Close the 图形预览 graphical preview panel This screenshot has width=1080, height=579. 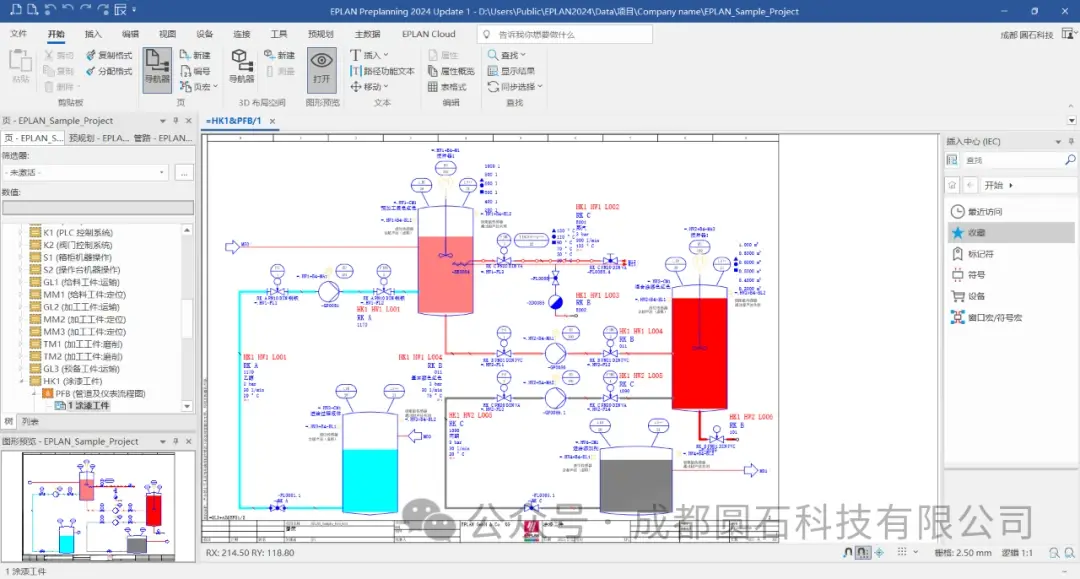[x=189, y=441]
